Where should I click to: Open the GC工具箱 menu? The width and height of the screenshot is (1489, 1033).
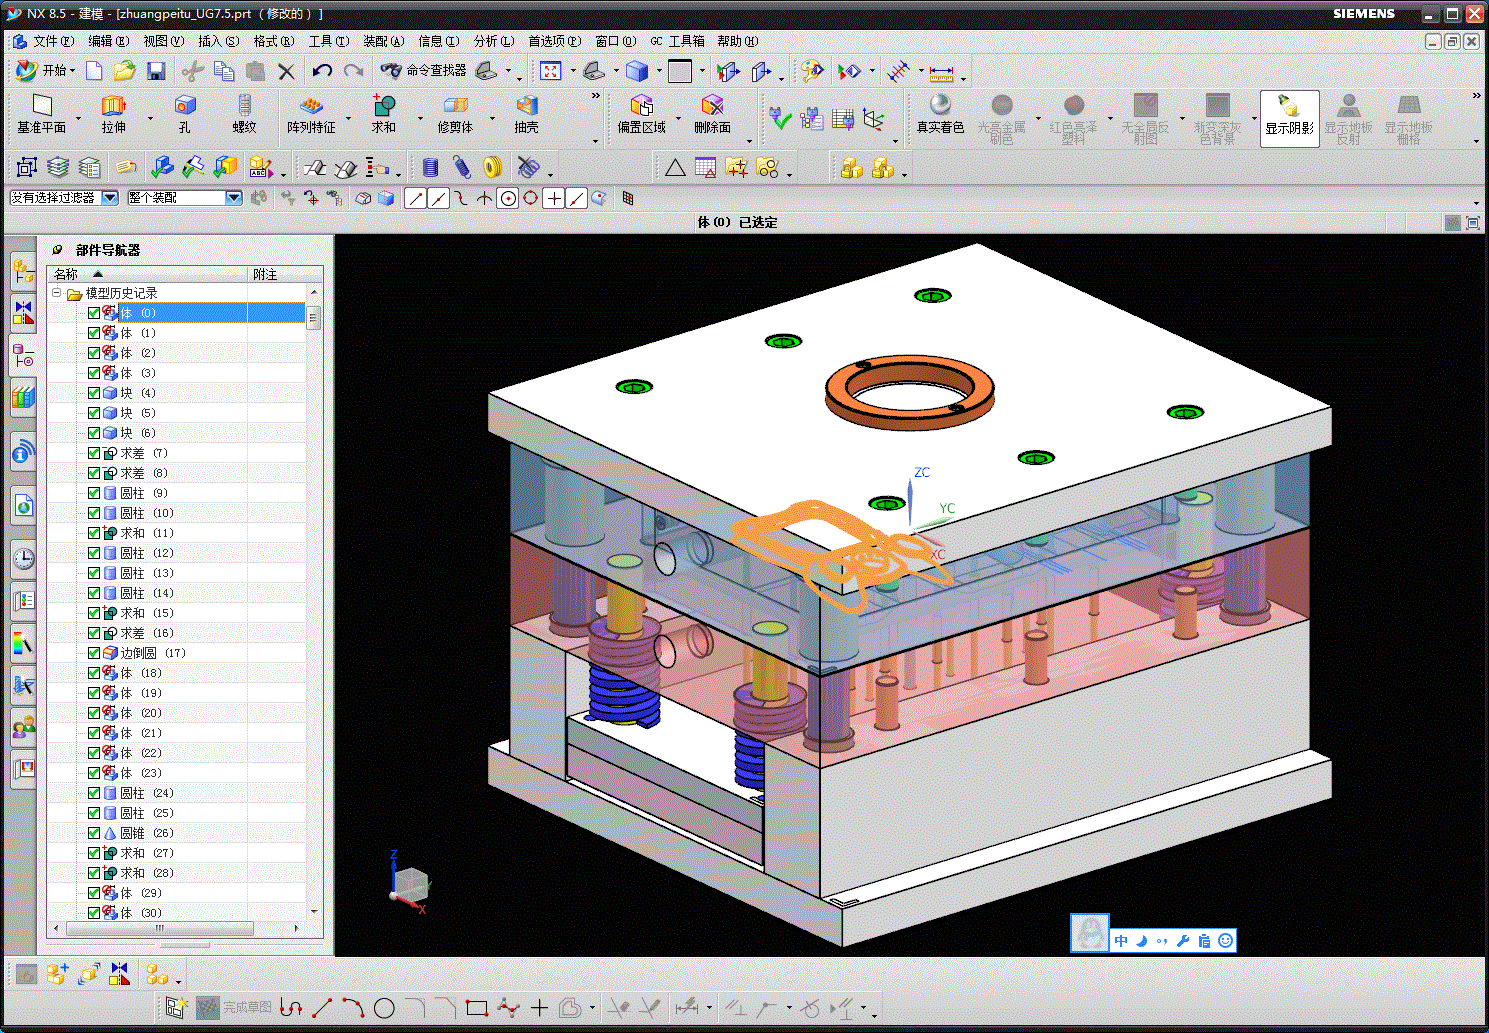click(677, 41)
